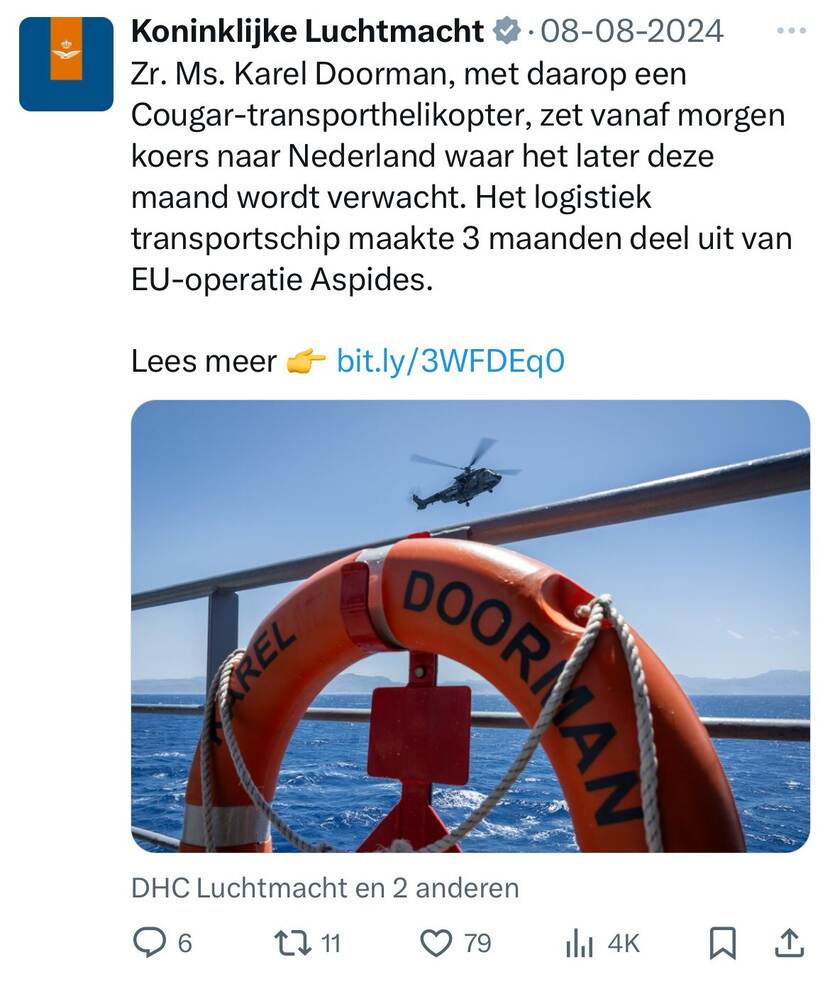
Task: Bookmark this tweet
Action: (722, 944)
